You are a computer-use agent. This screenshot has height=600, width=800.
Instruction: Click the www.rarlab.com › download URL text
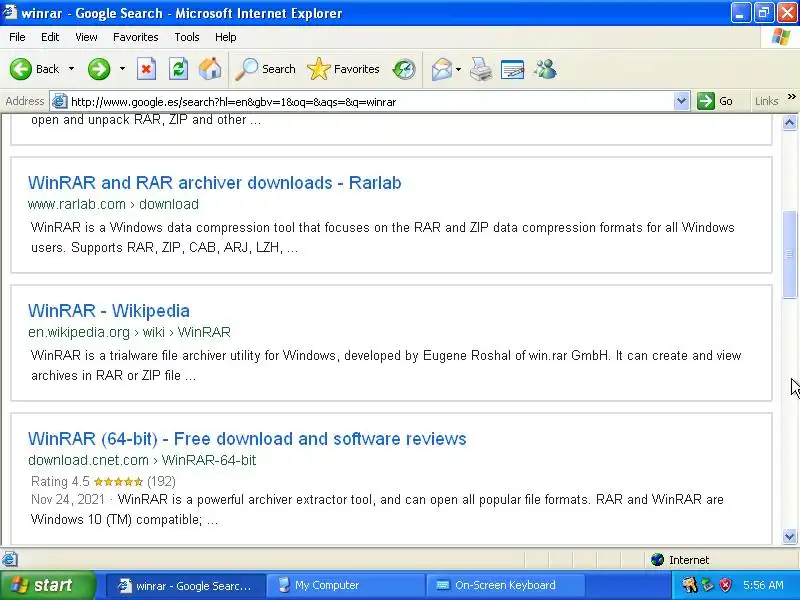point(113,204)
